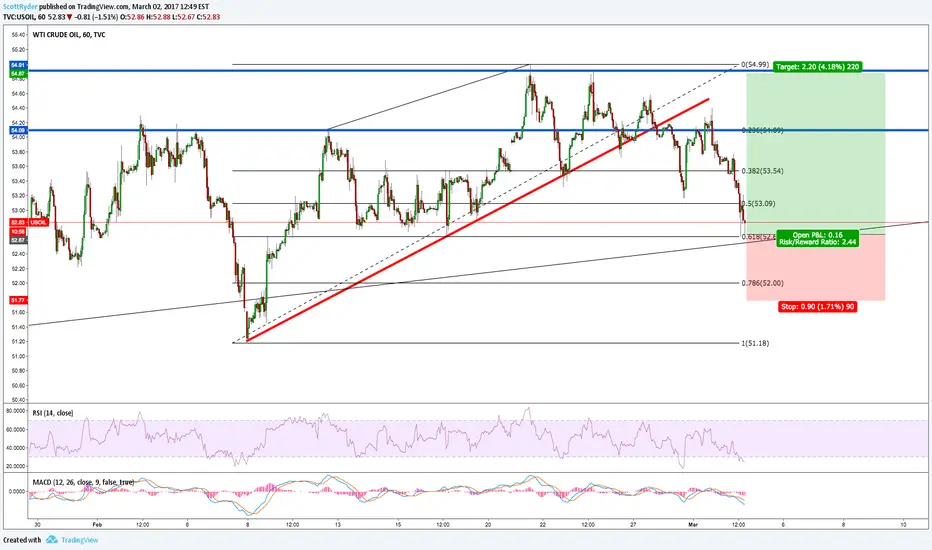Click the 'Created with' text at bottom
Viewport: 932px width, 550px height.
[x=22, y=540]
